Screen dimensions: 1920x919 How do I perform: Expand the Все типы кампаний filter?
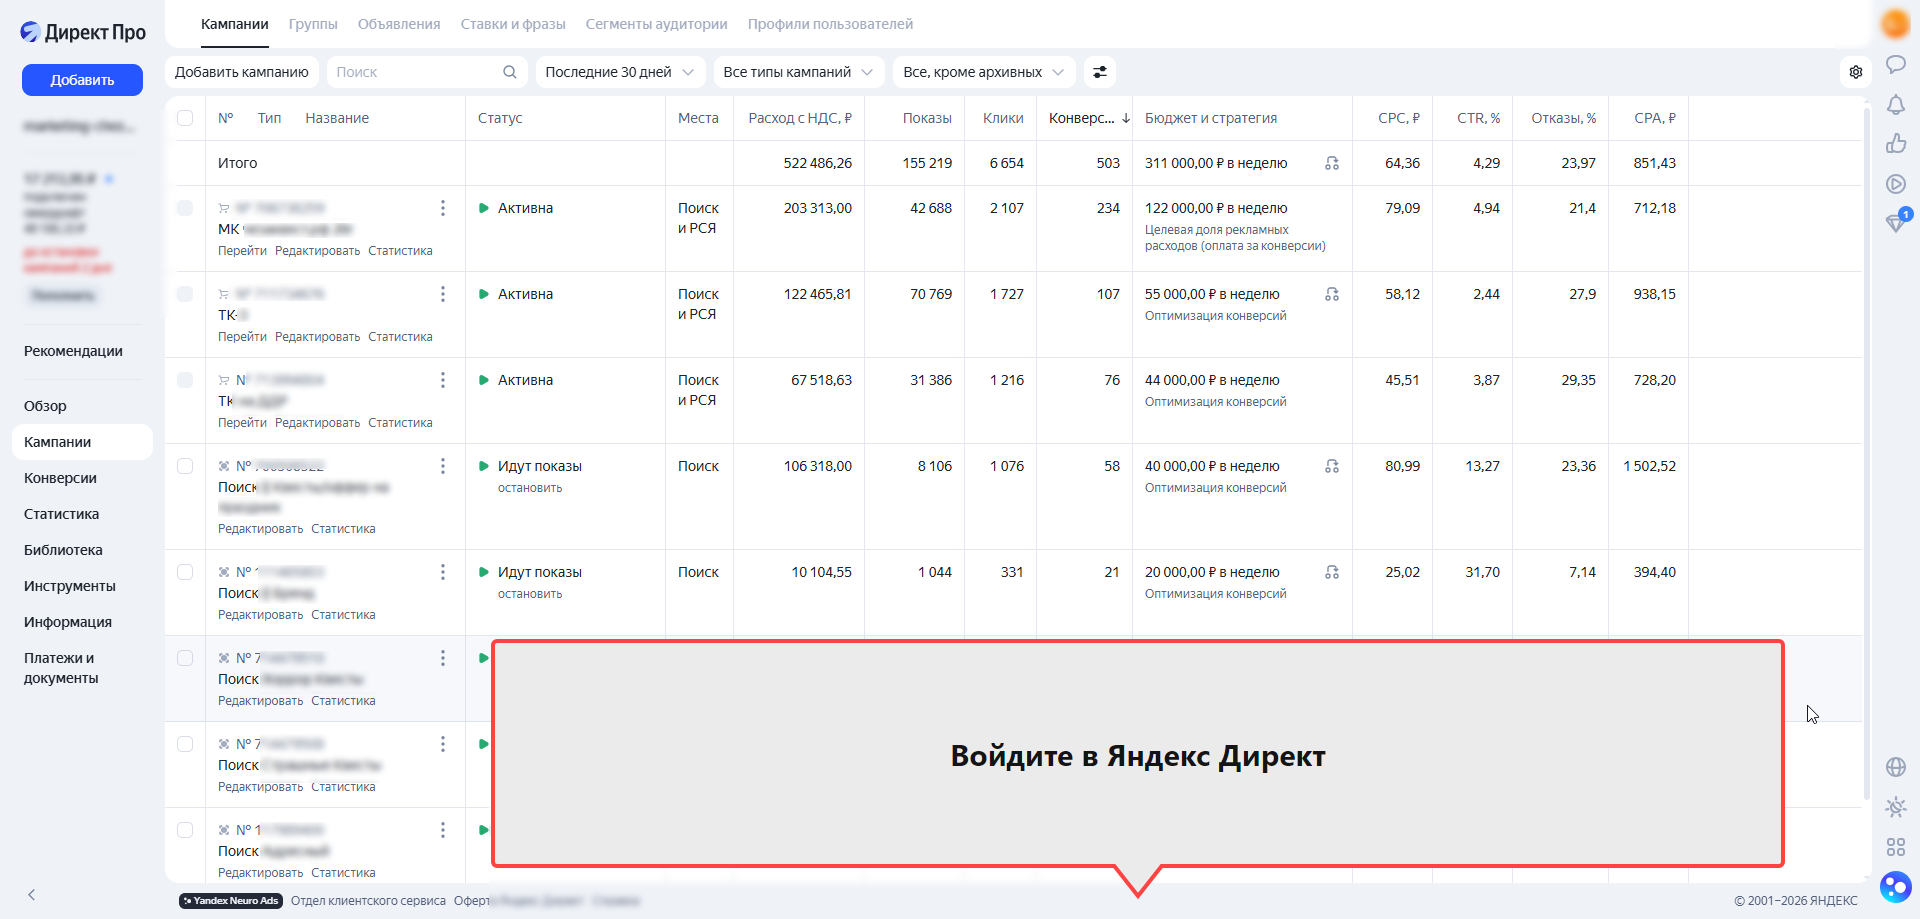click(x=798, y=72)
